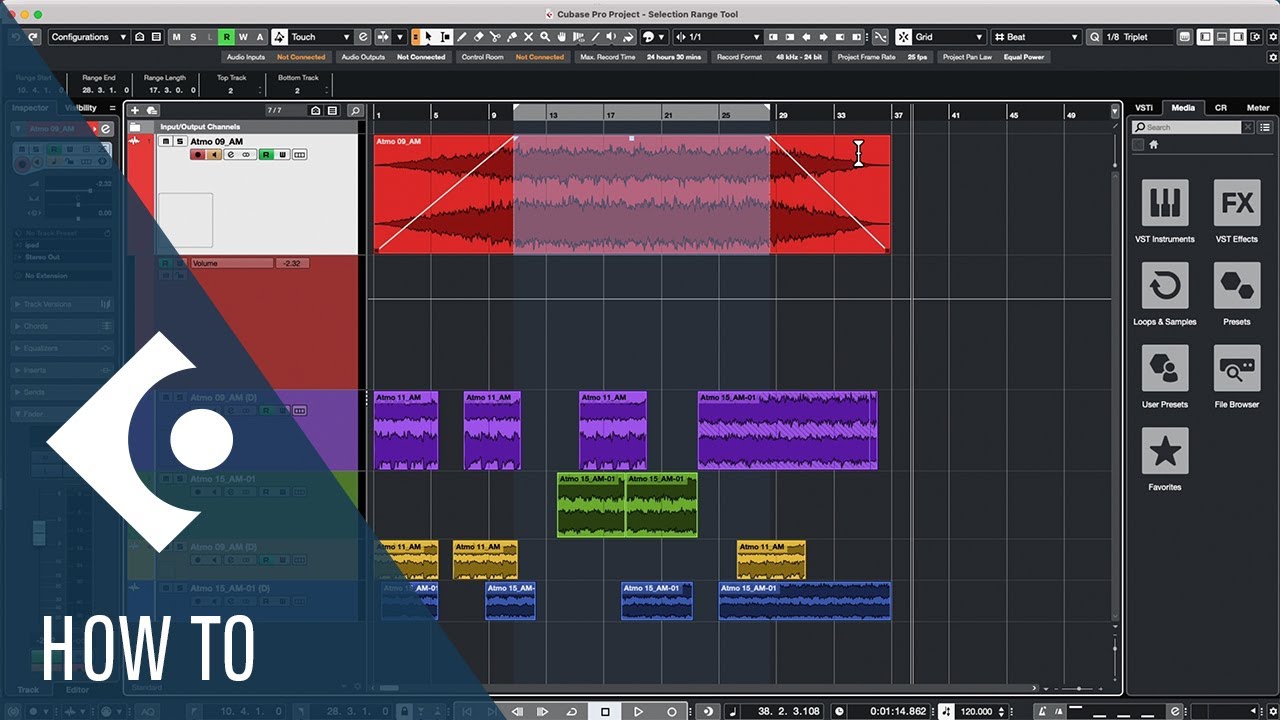
Task: Switch to Media tab
Action: coord(1183,108)
